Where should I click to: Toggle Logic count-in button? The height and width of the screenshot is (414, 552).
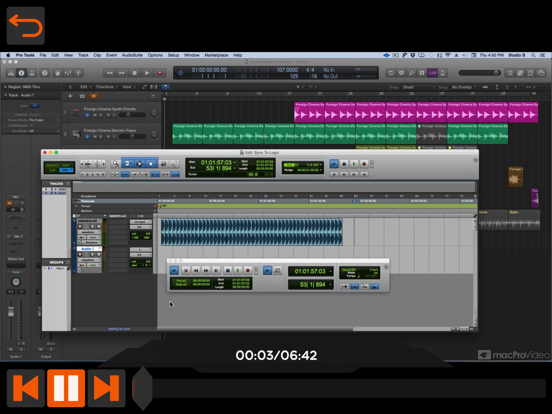pos(432,73)
